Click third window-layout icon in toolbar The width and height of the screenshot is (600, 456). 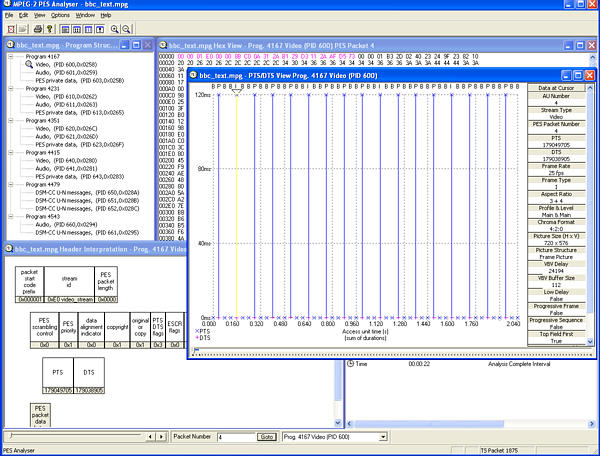(x=88, y=29)
